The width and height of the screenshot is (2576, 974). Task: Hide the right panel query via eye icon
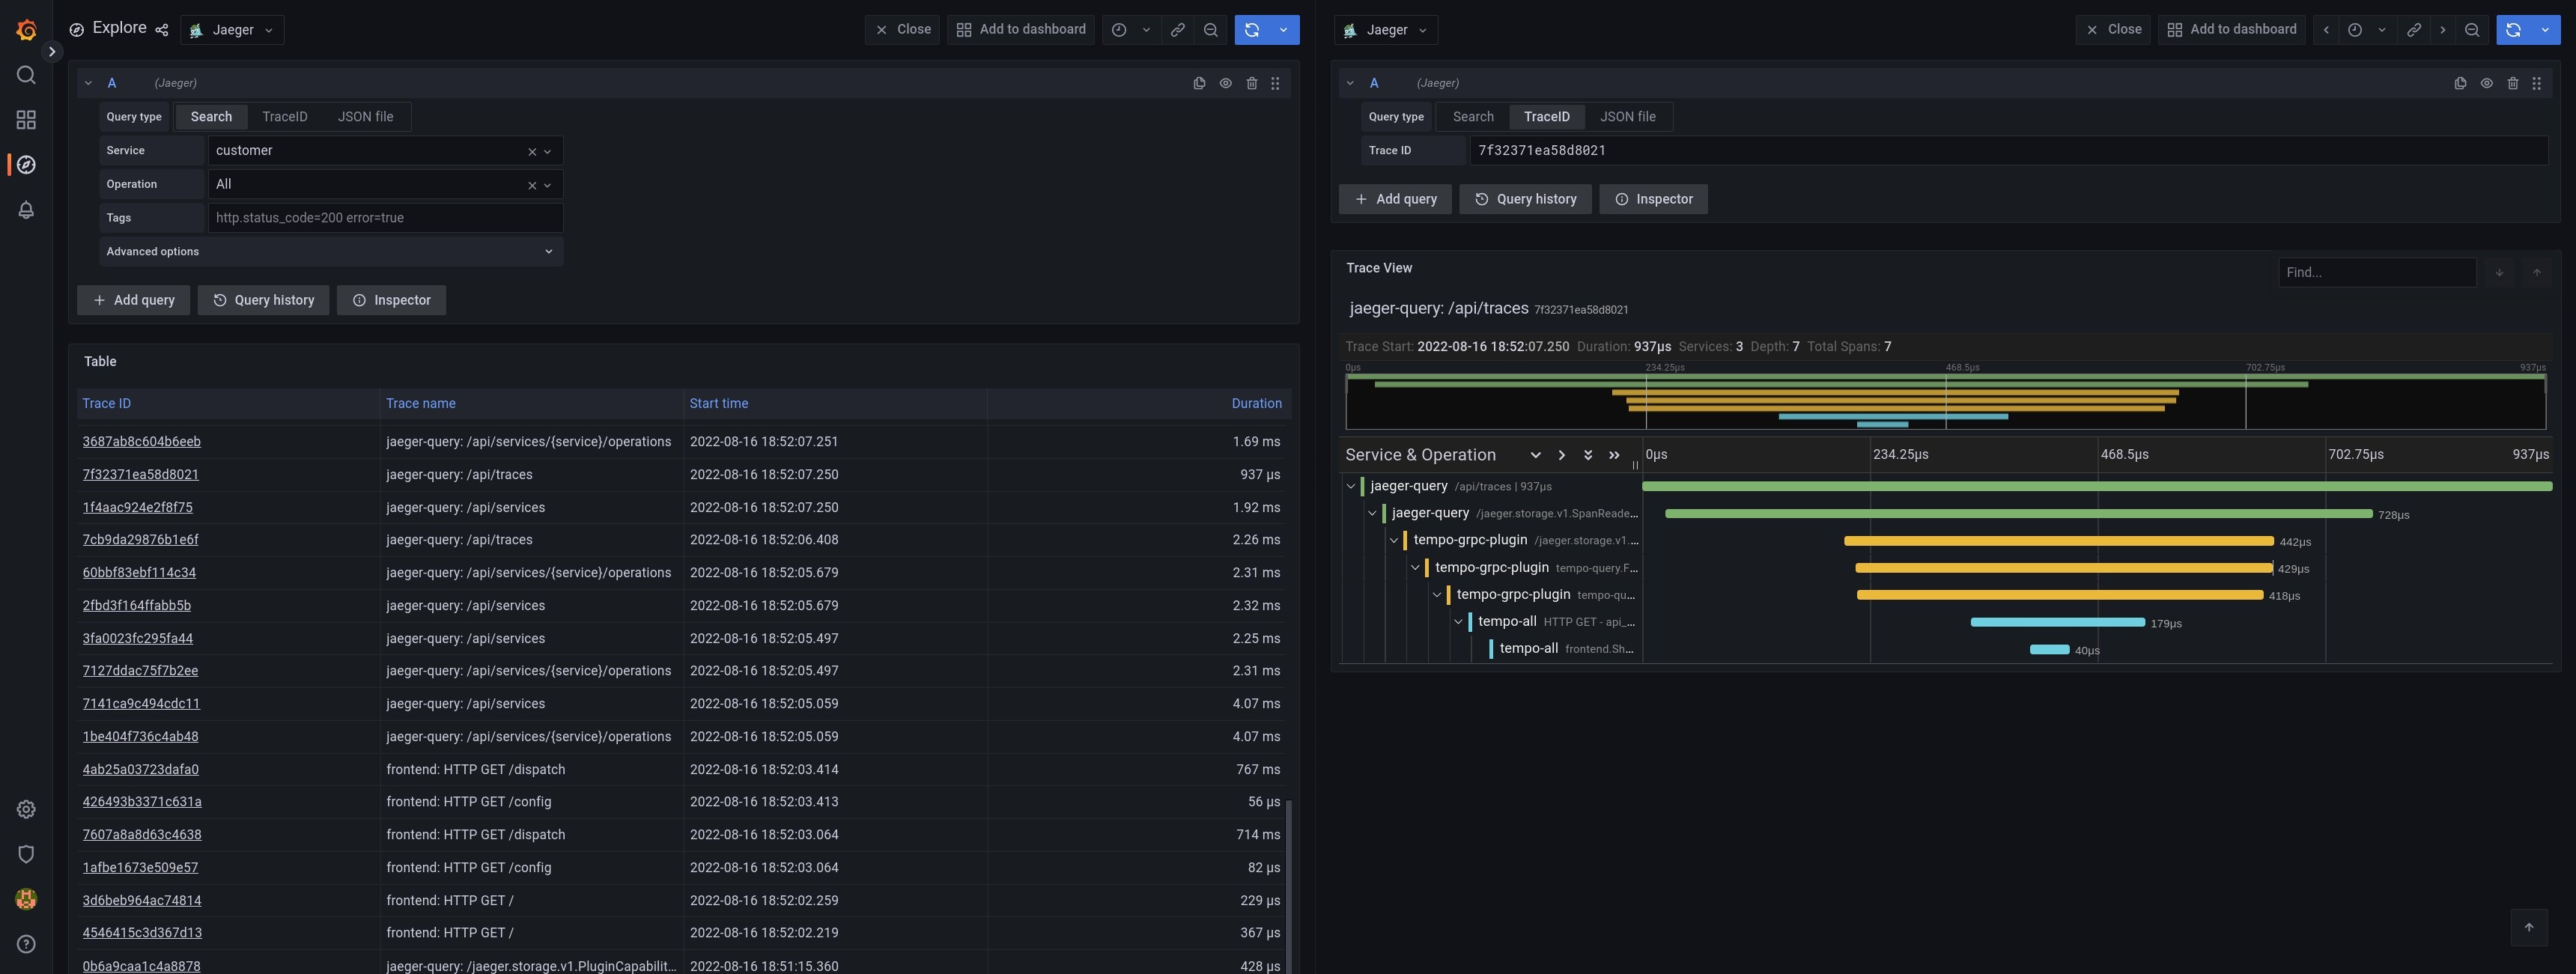[x=2486, y=83]
